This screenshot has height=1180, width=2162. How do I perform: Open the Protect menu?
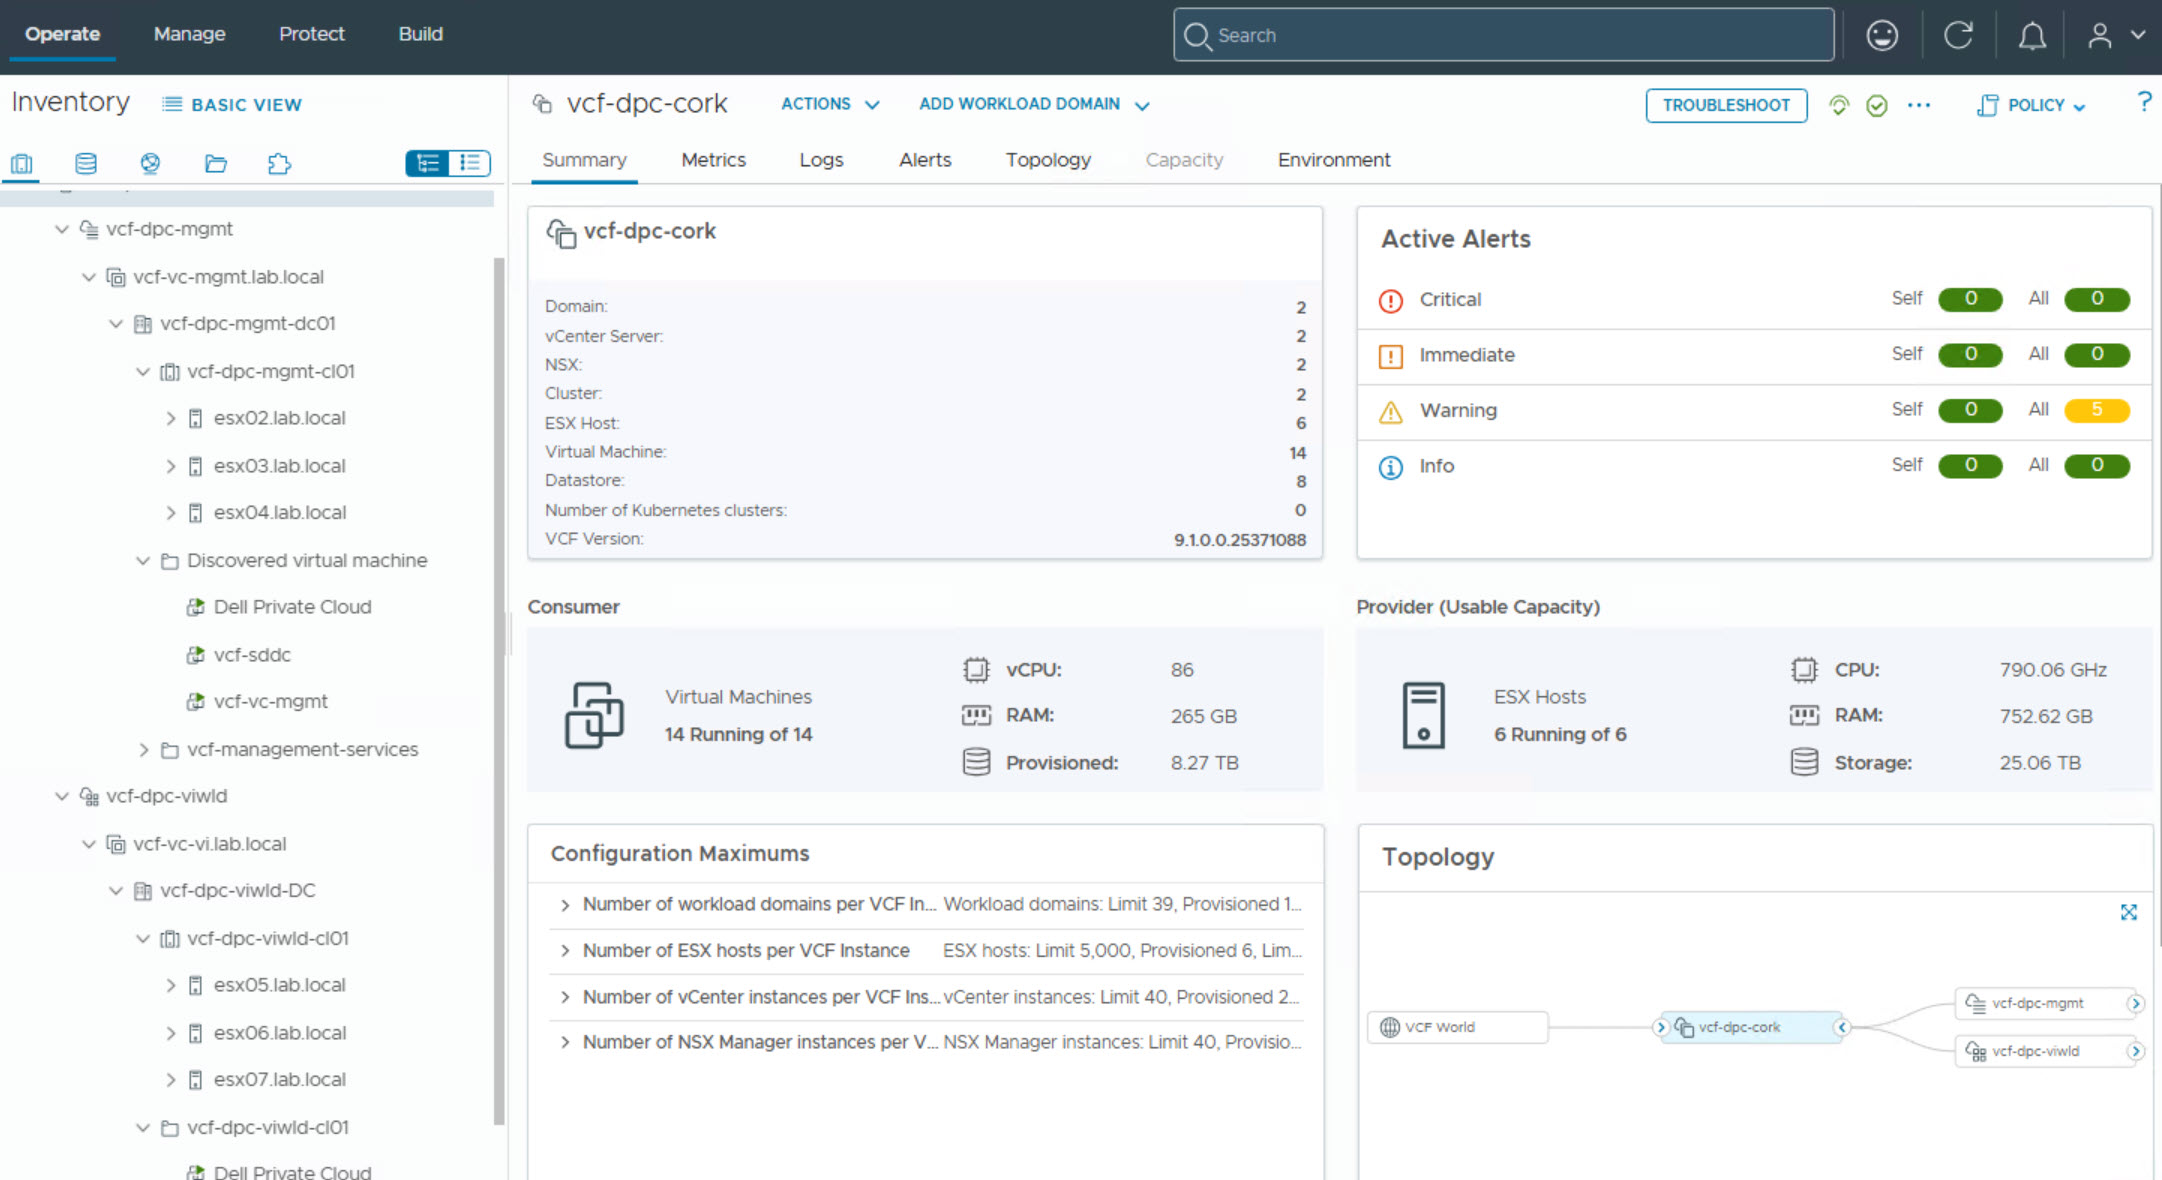[312, 34]
